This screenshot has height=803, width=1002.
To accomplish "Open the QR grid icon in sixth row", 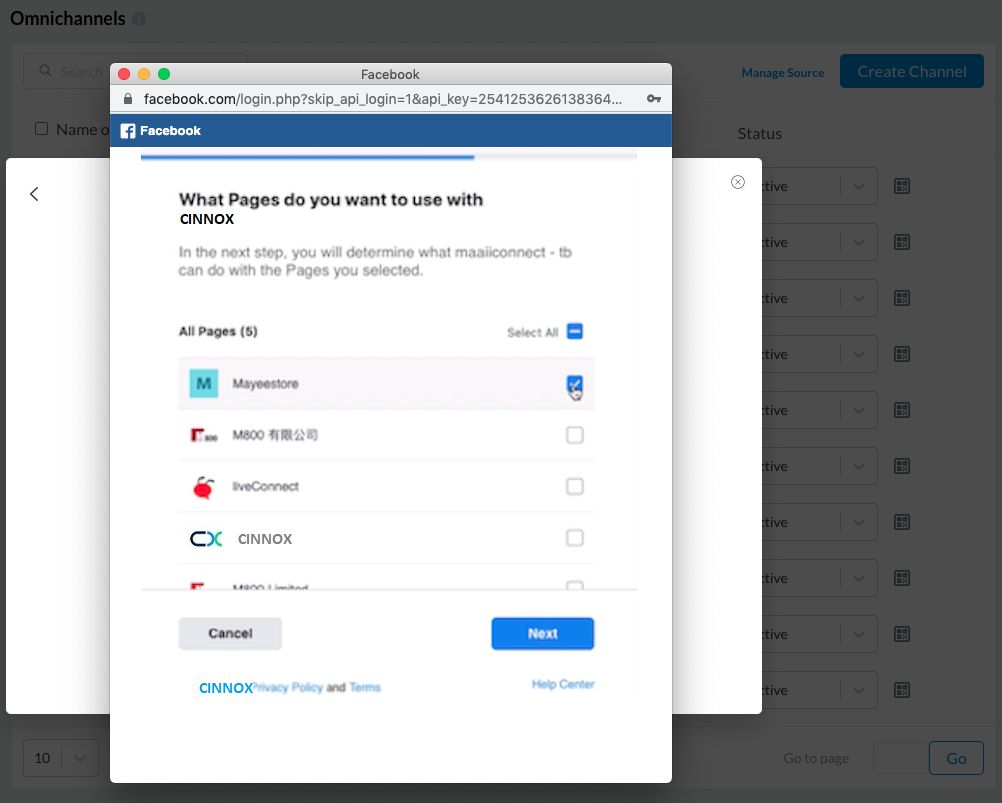I will [902, 466].
